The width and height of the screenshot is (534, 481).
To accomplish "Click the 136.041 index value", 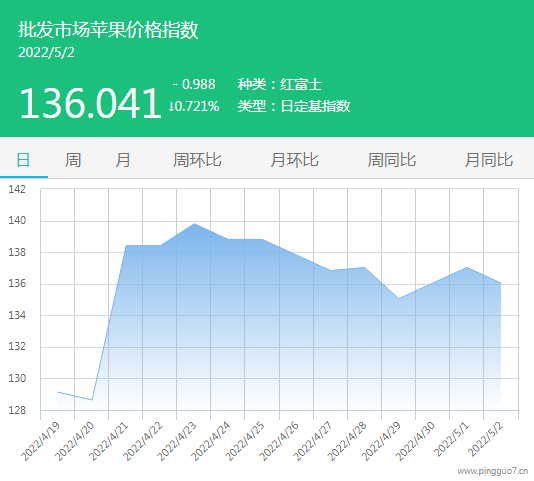I will pos(90,103).
